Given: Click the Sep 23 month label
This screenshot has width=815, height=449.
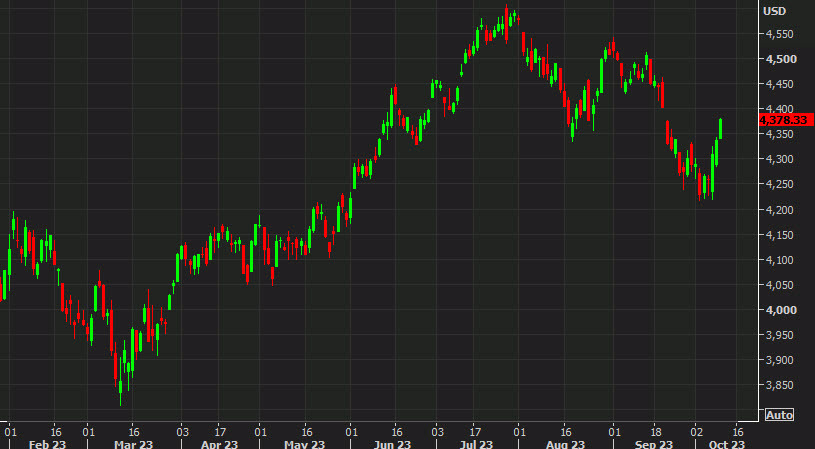Looking at the screenshot, I should (654, 444).
